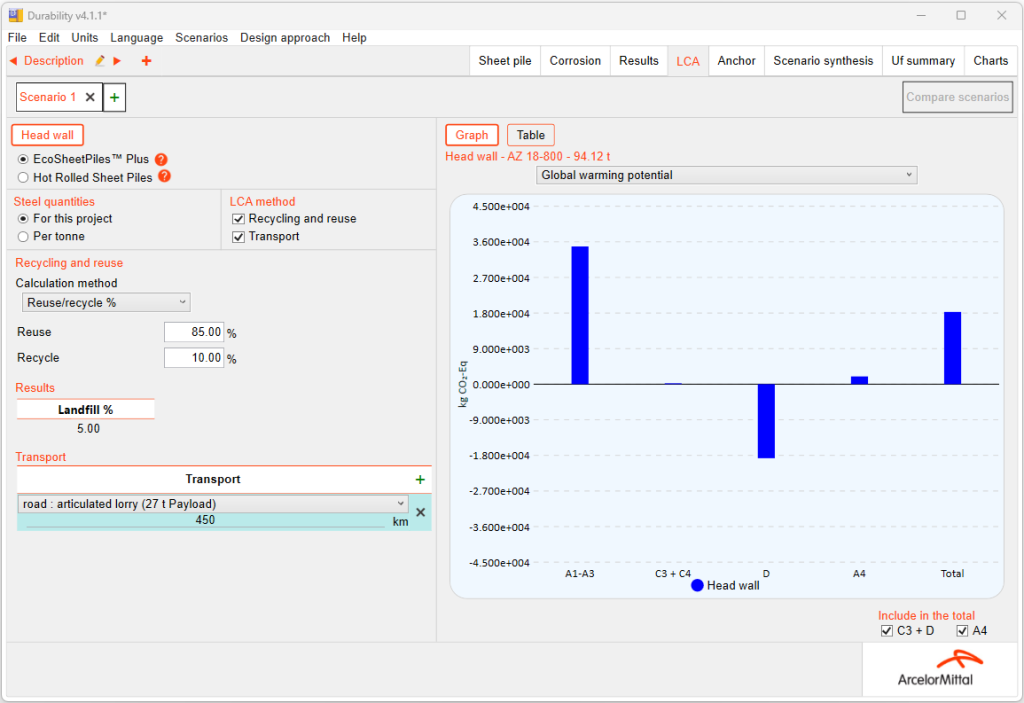Select the LCA tab
Image resolution: width=1024 pixels, height=703 pixels.
coord(688,61)
